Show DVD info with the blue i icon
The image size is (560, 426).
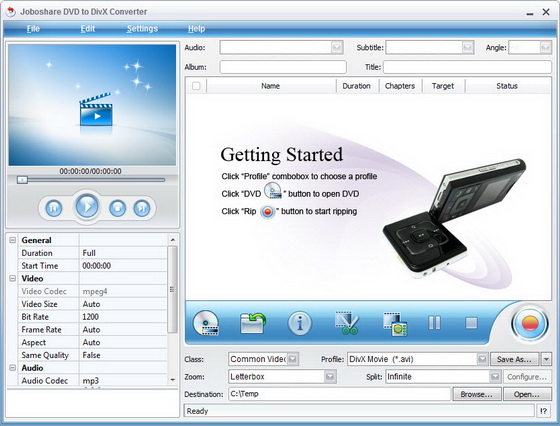click(300, 323)
